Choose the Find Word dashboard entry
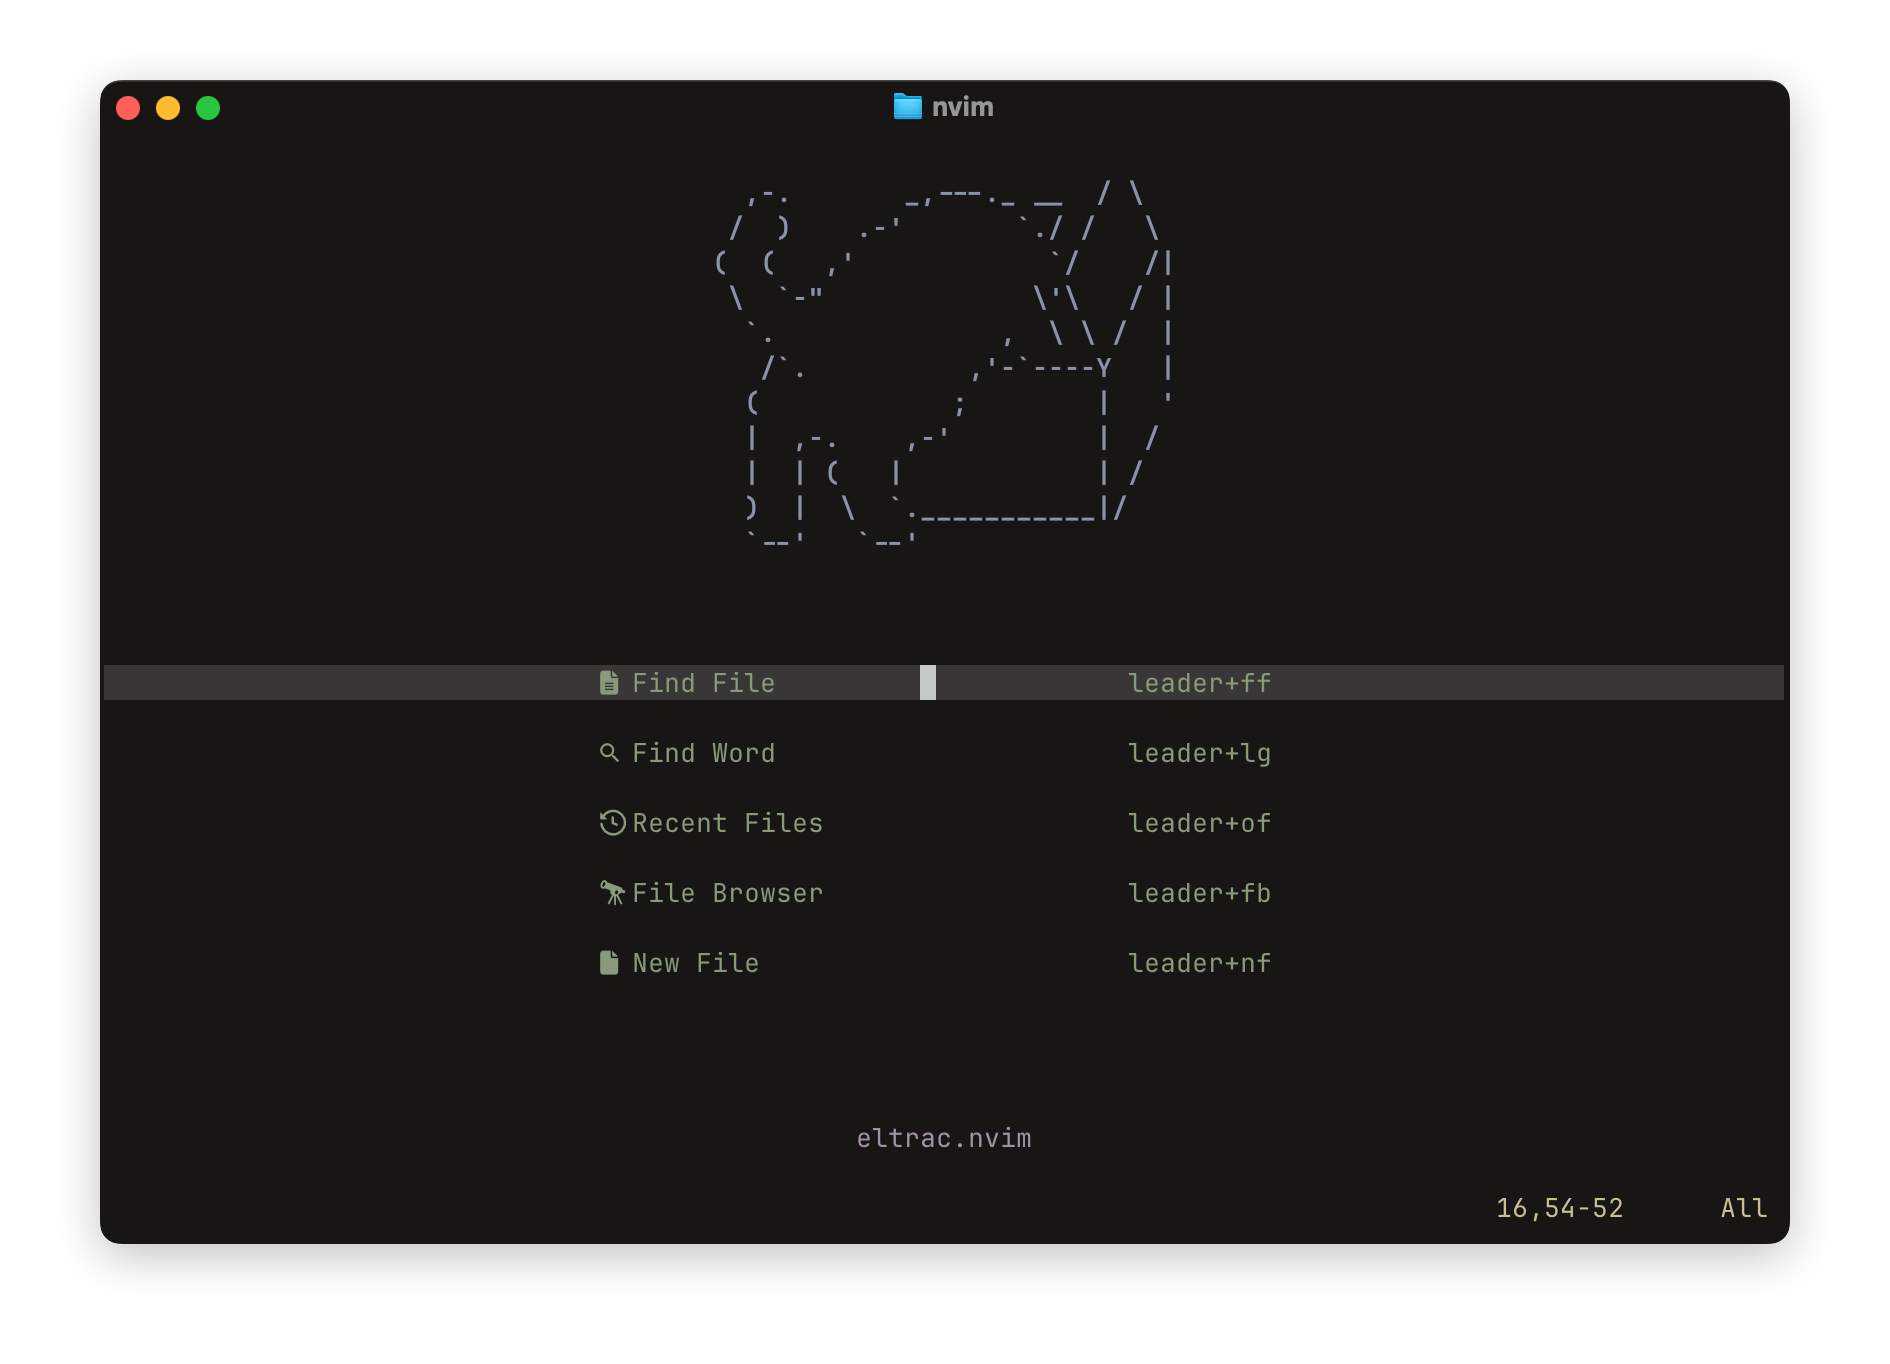Viewport: 1890px width, 1364px height. [703, 753]
